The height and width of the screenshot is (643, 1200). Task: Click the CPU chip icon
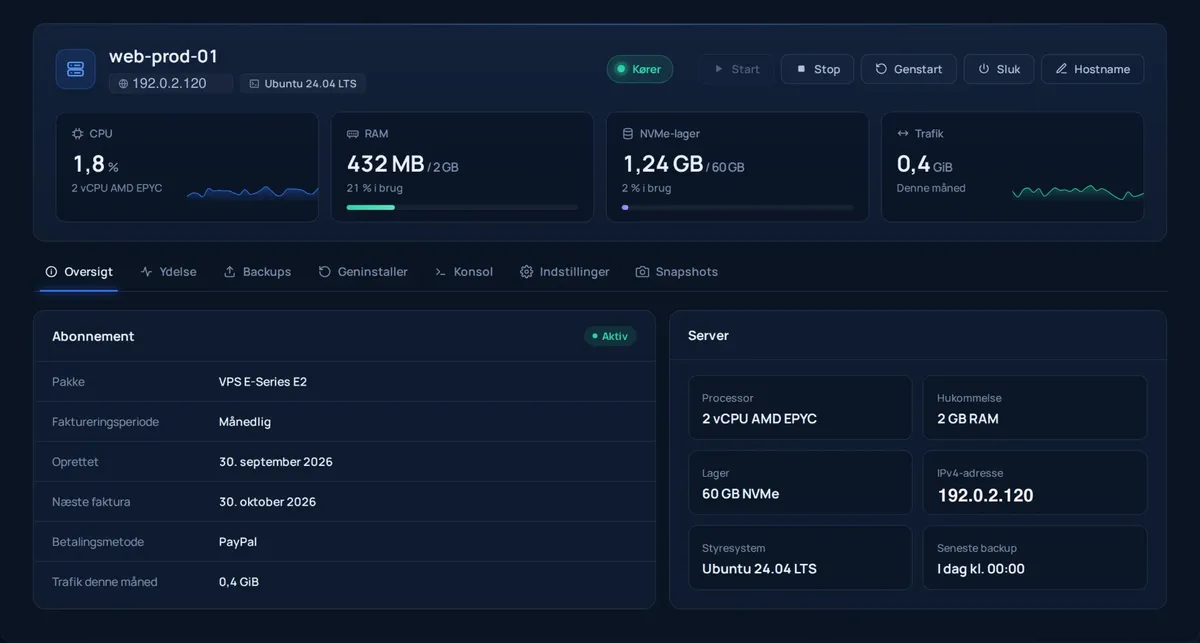[x=78, y=133]
